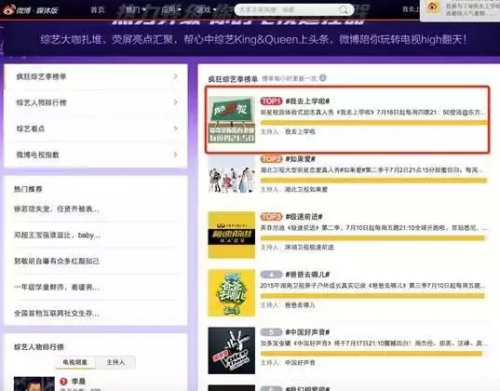500x391 pixels.
Task: Click the yellow popularity bar under #我去上学啦#
Action: point(374,123)
